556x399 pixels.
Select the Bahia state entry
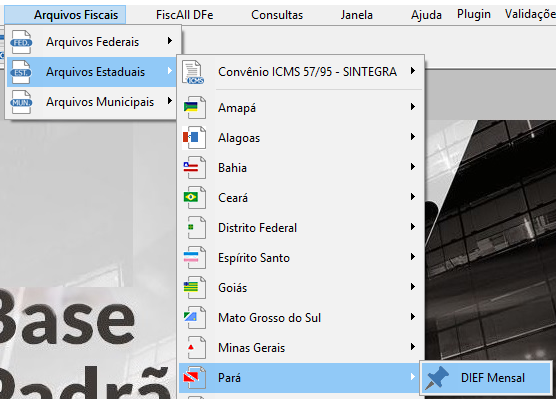301,167
